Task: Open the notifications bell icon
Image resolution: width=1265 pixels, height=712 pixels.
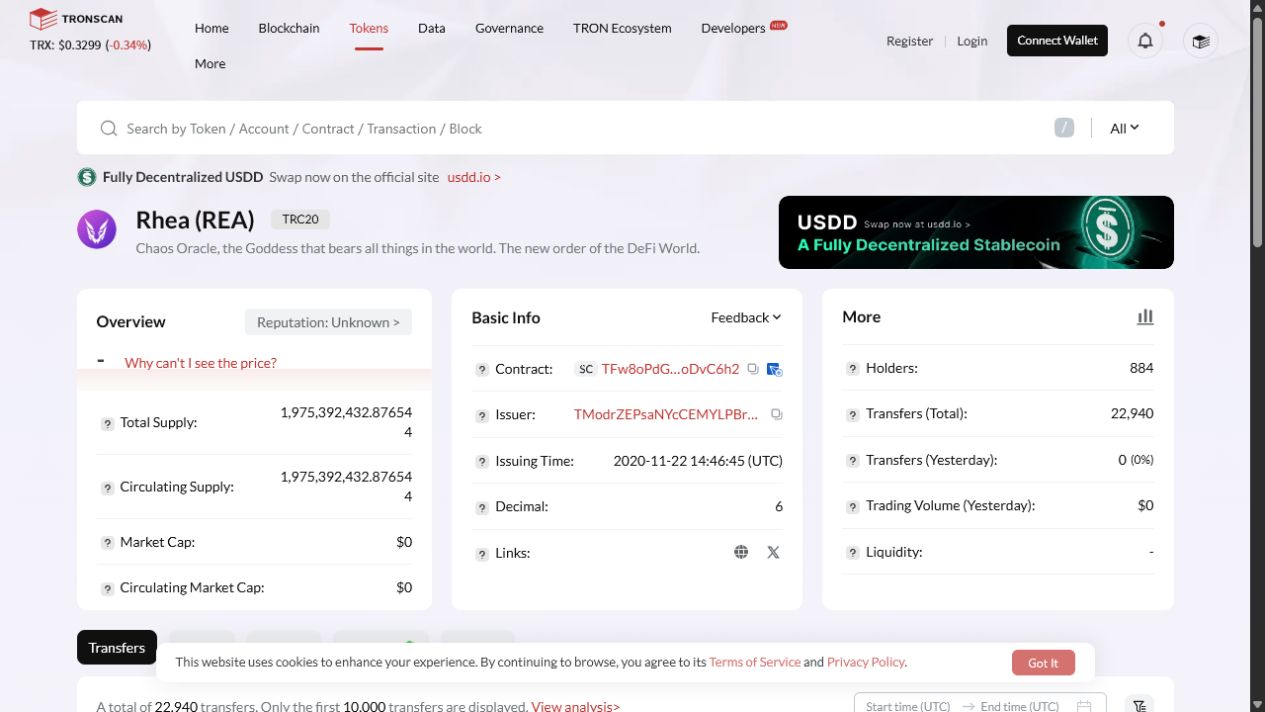Action: [1146, 41]
